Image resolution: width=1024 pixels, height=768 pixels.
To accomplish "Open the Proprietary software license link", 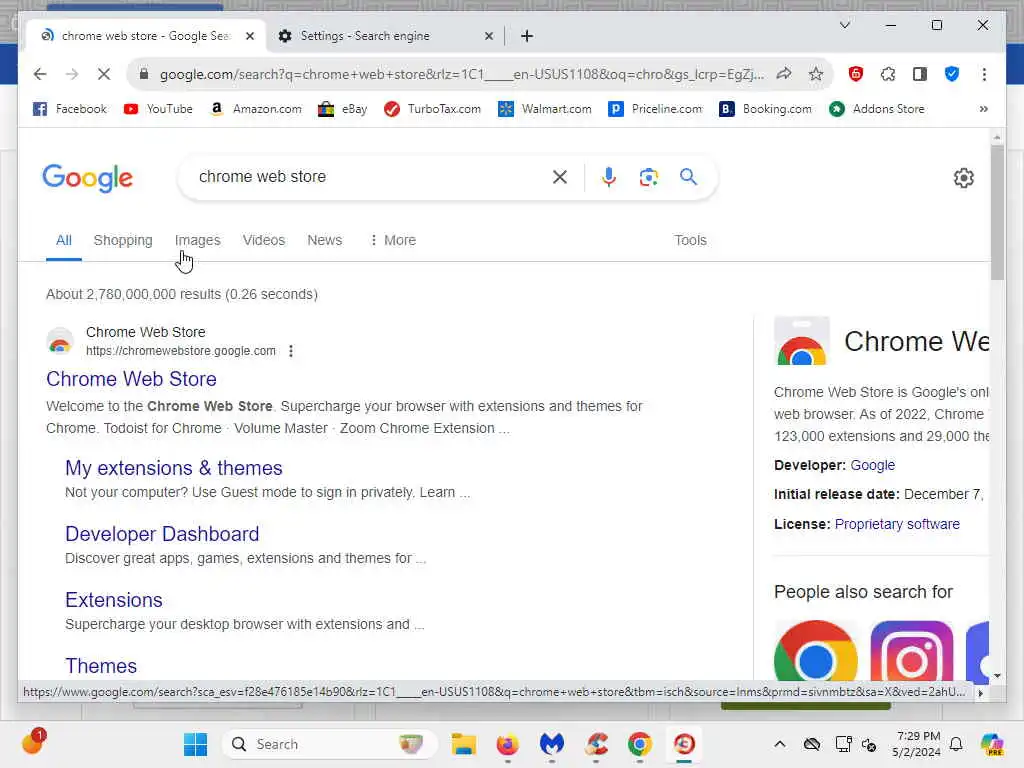I will tap(897, 524).
